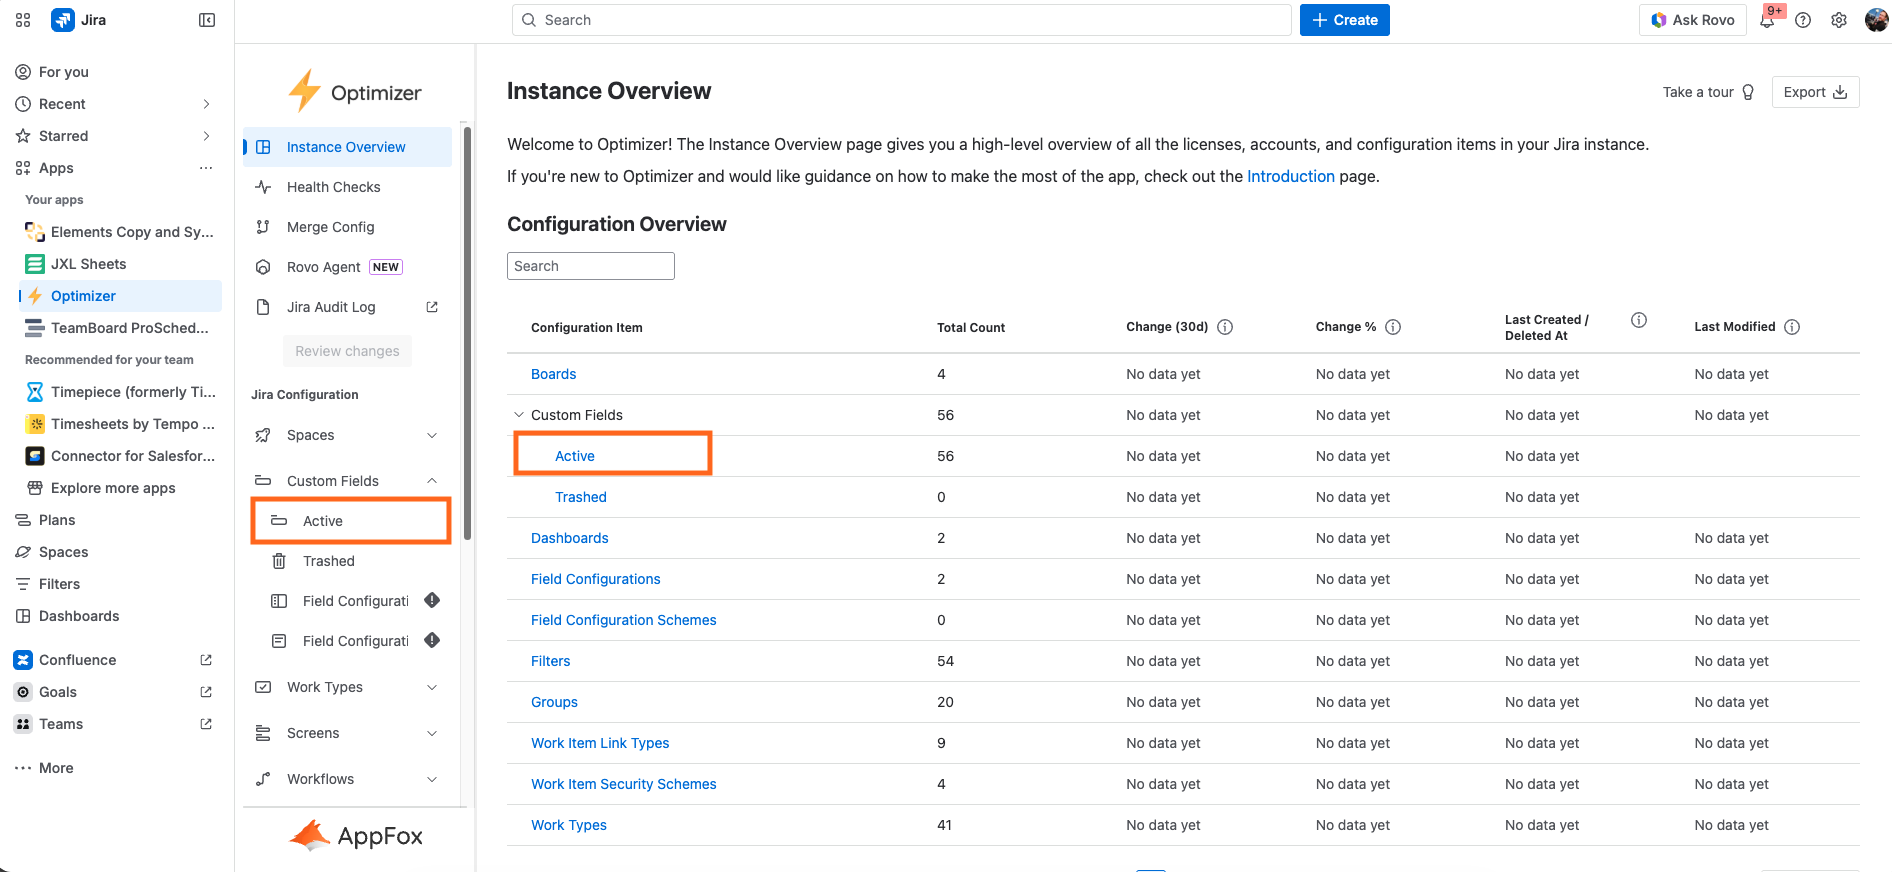The image size is (1892, 872).
Task: Expand the Workflows sidebar section
Action: click(432, 779)
